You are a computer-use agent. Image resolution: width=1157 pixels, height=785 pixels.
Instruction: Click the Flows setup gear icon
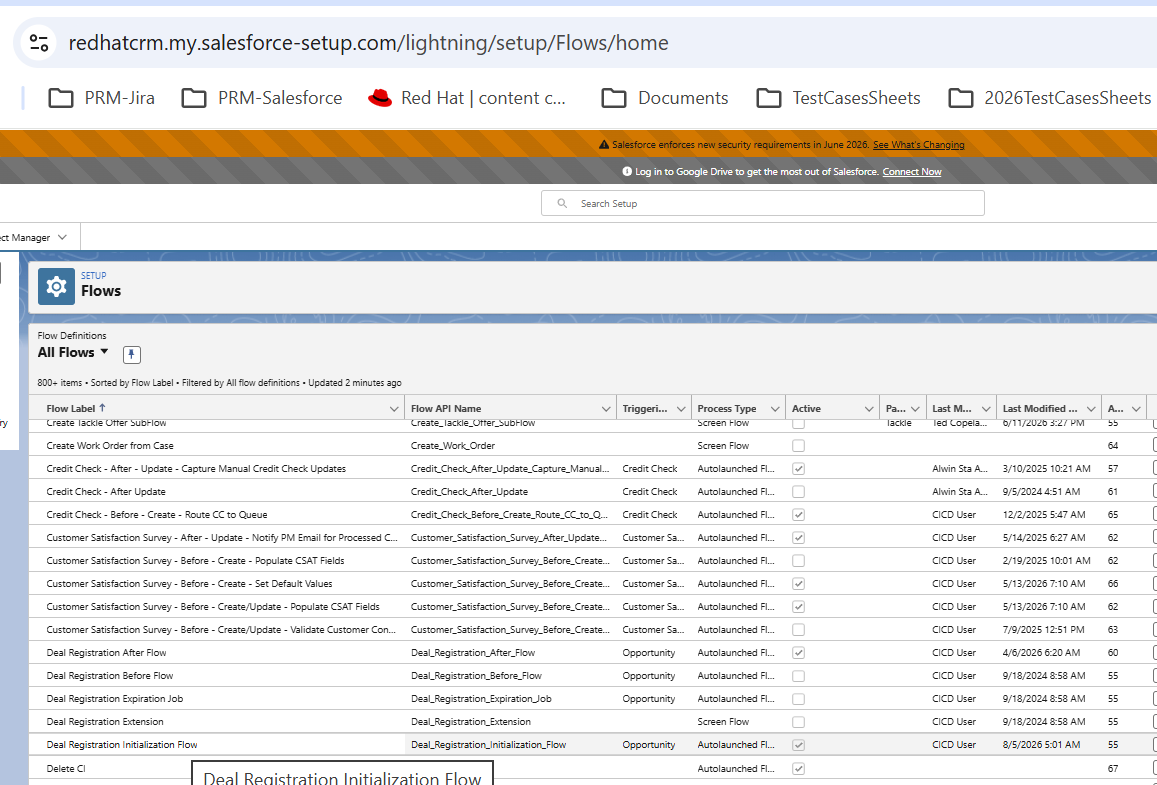56,286
